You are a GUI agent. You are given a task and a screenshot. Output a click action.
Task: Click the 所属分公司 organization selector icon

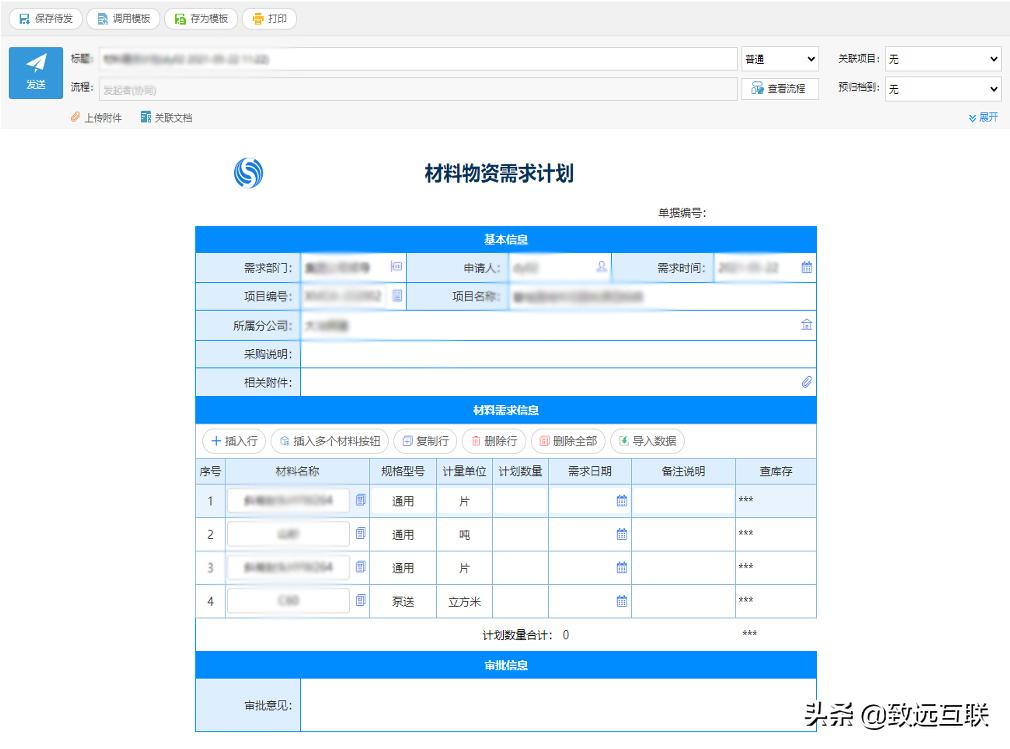point(807,324)
